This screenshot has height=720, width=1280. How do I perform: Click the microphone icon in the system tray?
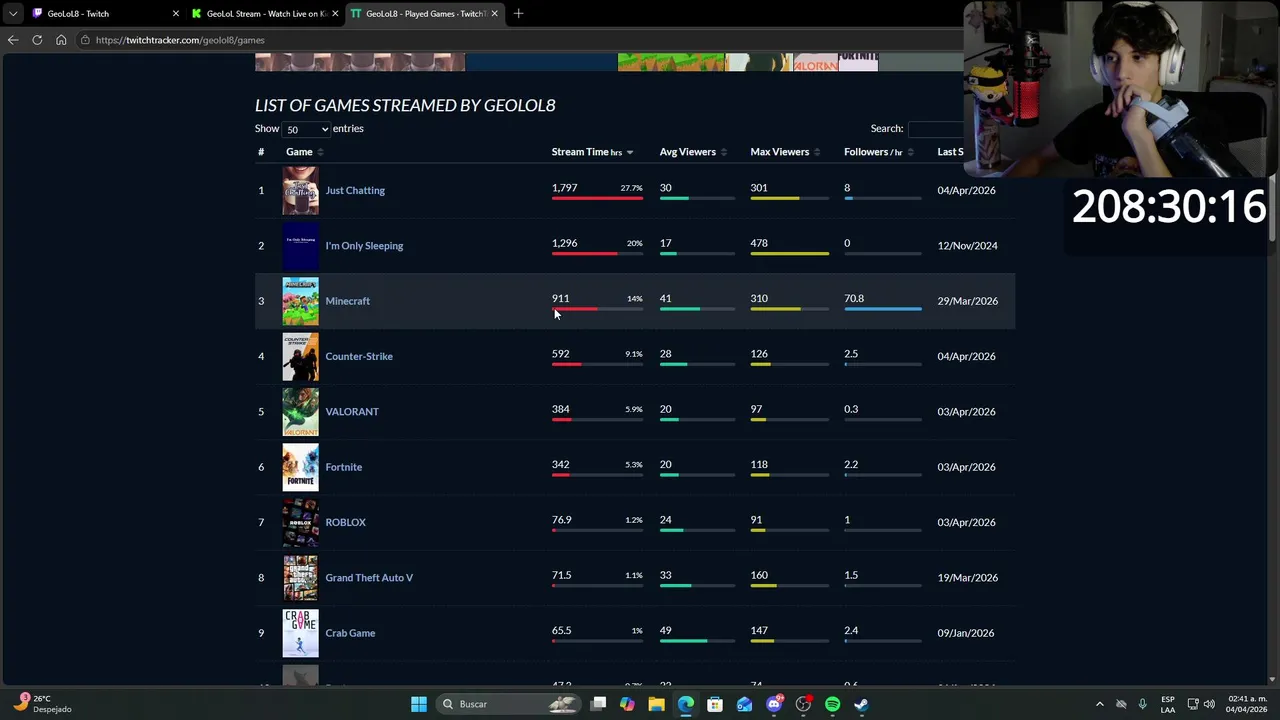click(1142, 704)
